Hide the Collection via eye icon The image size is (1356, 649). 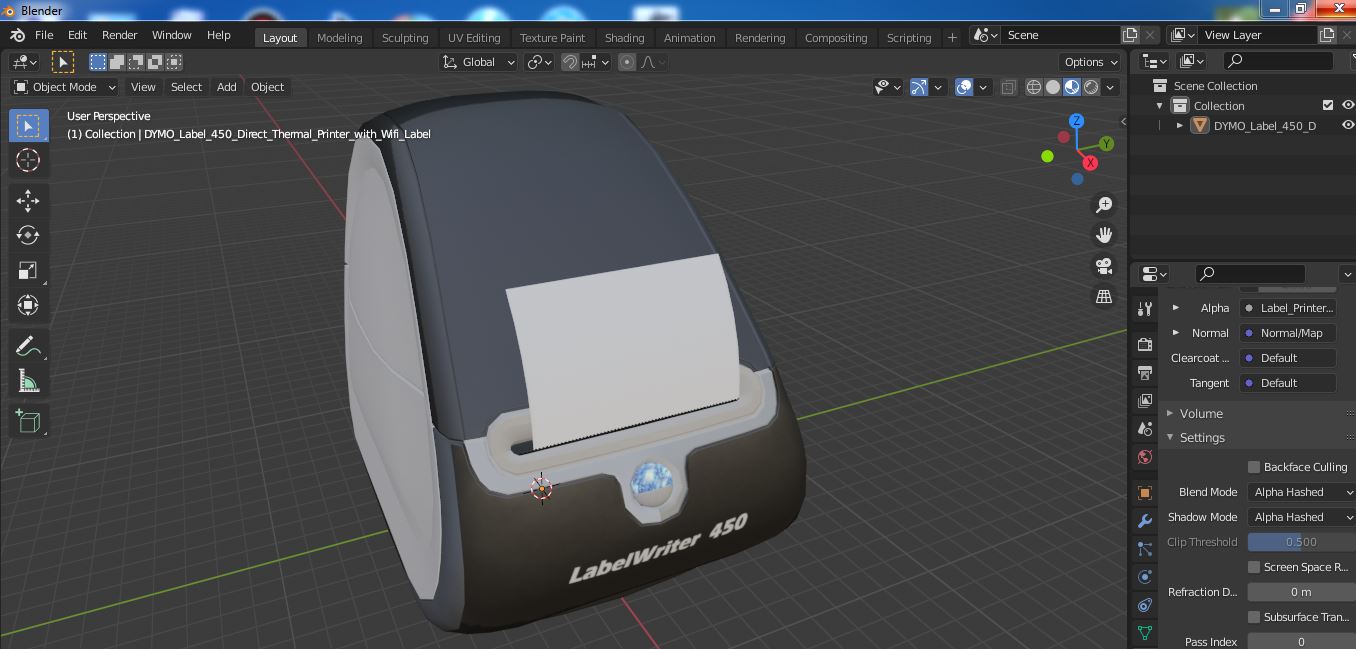pos(1348,105)
